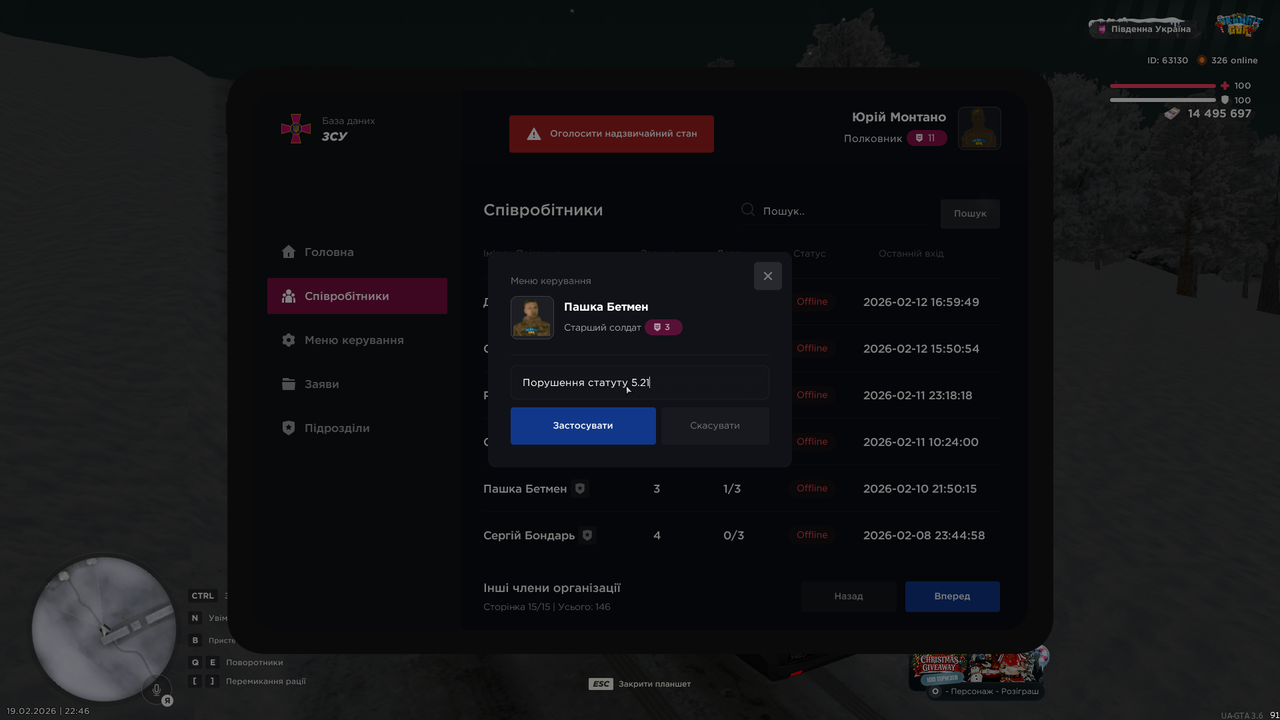This screenshot has height=720, width=1280.
Task: Click the red health bar in HUD
Action: pyautogui.click(x=1163, y=86)
